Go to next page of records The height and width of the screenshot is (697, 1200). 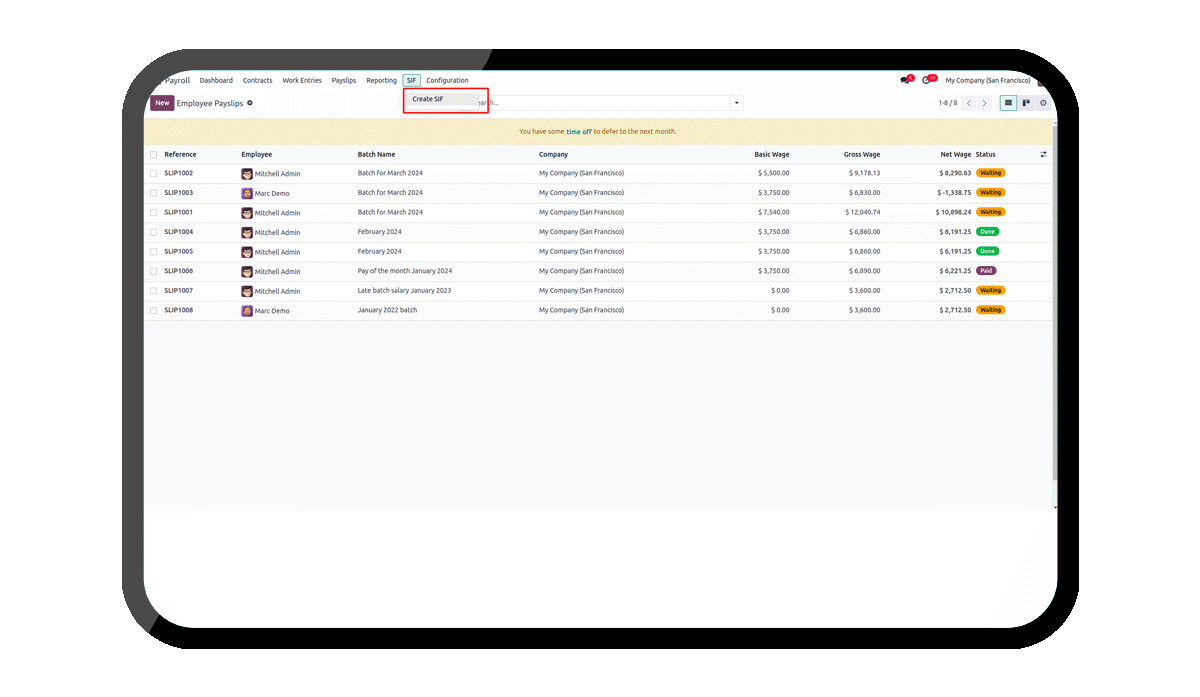(984, 103)
